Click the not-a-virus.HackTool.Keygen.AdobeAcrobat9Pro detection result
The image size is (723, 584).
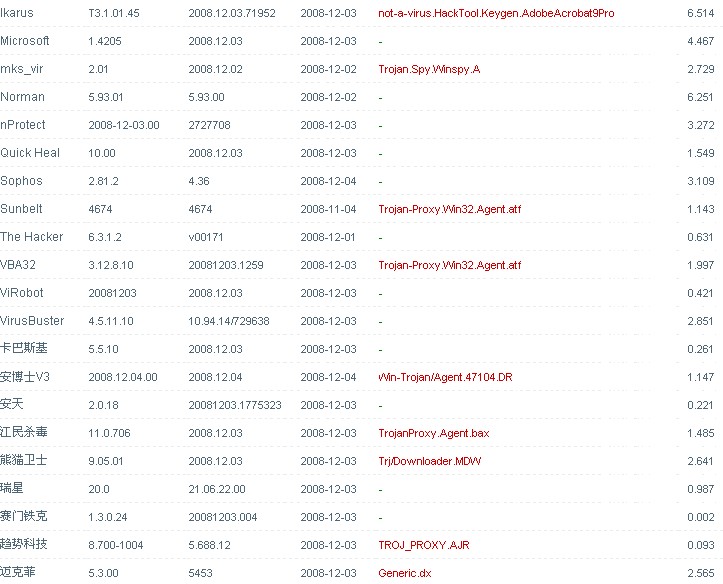pyautogui.click(x=496, y=13)
